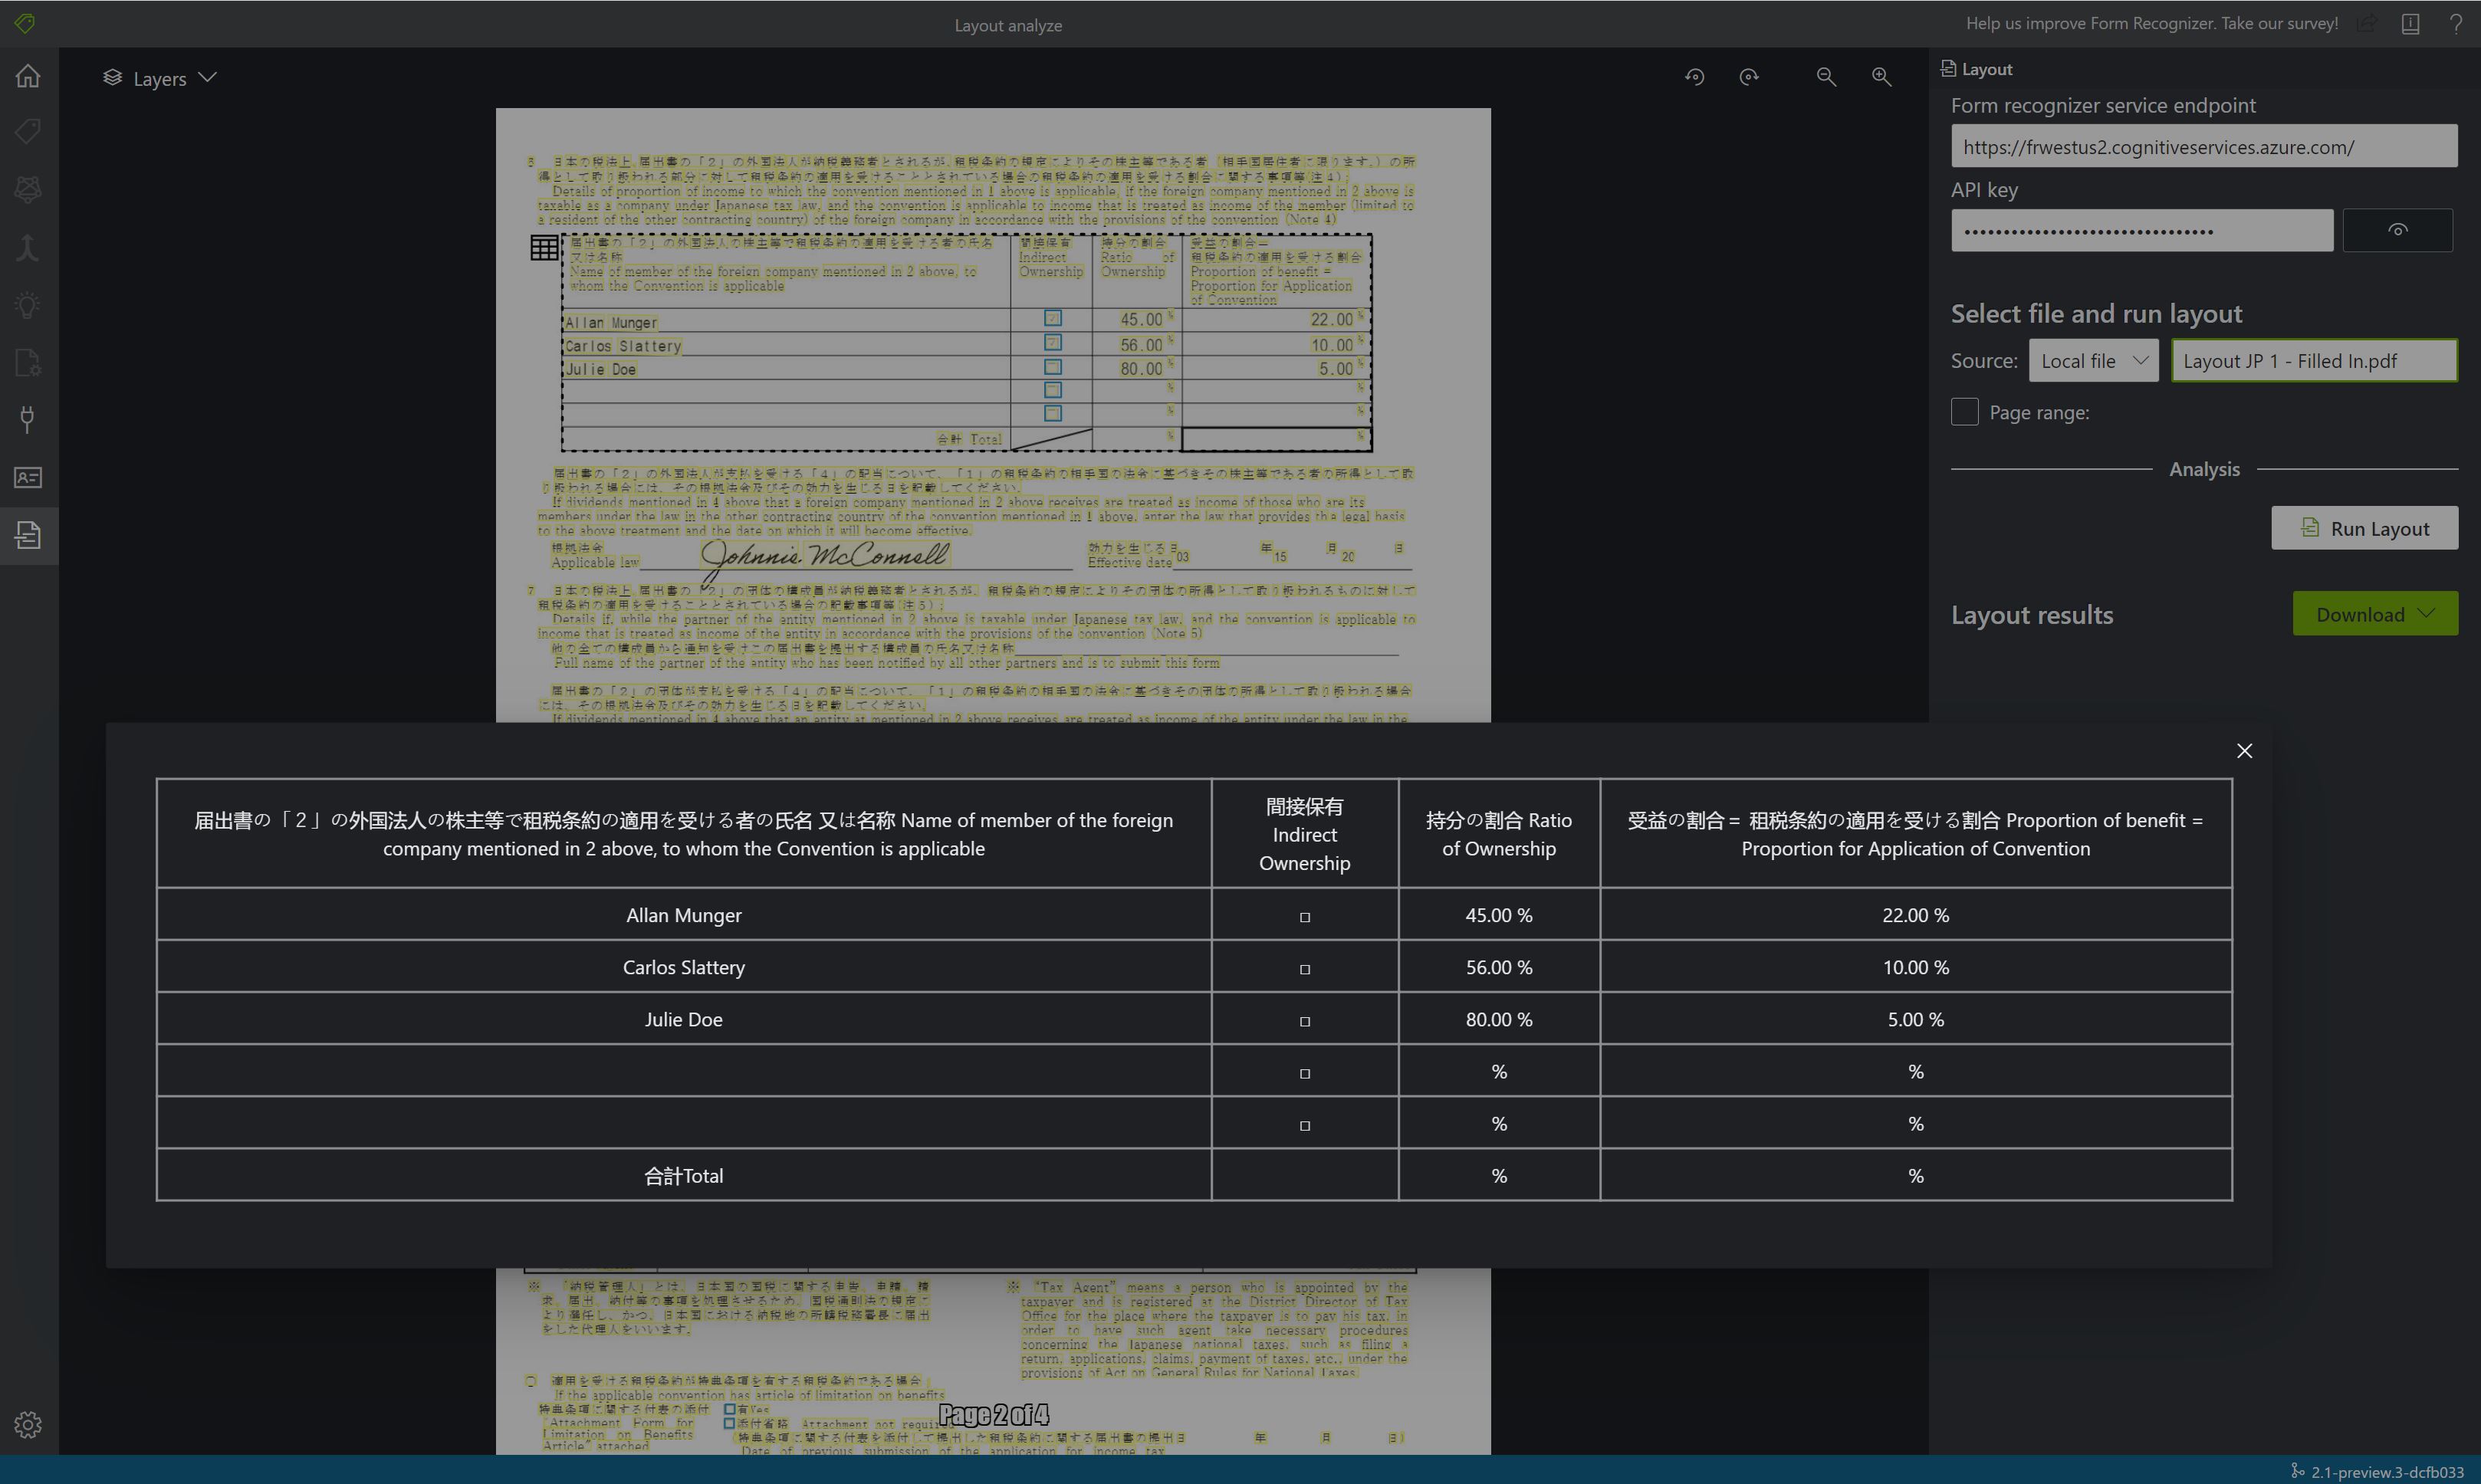Click the Layers panel icon
2481x1484 pixels.
pos(111,77)
